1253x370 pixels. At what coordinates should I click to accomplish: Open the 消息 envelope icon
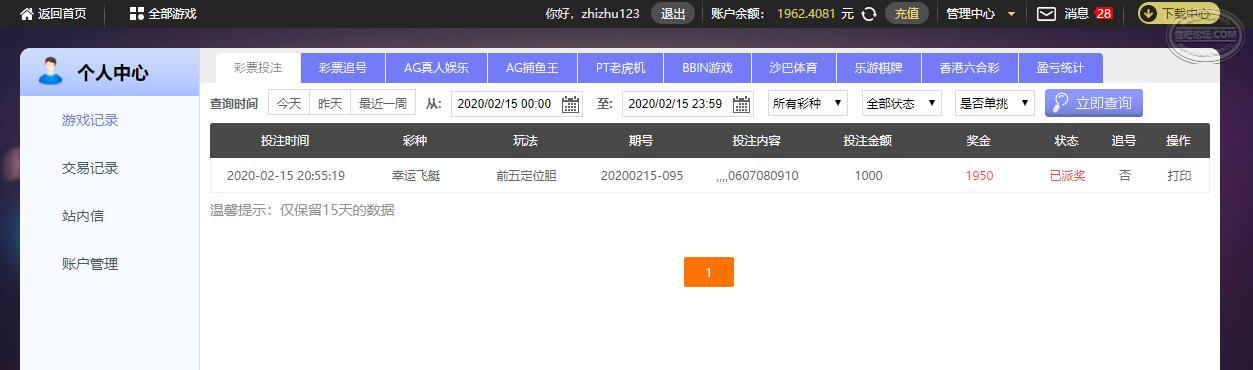1046,14
